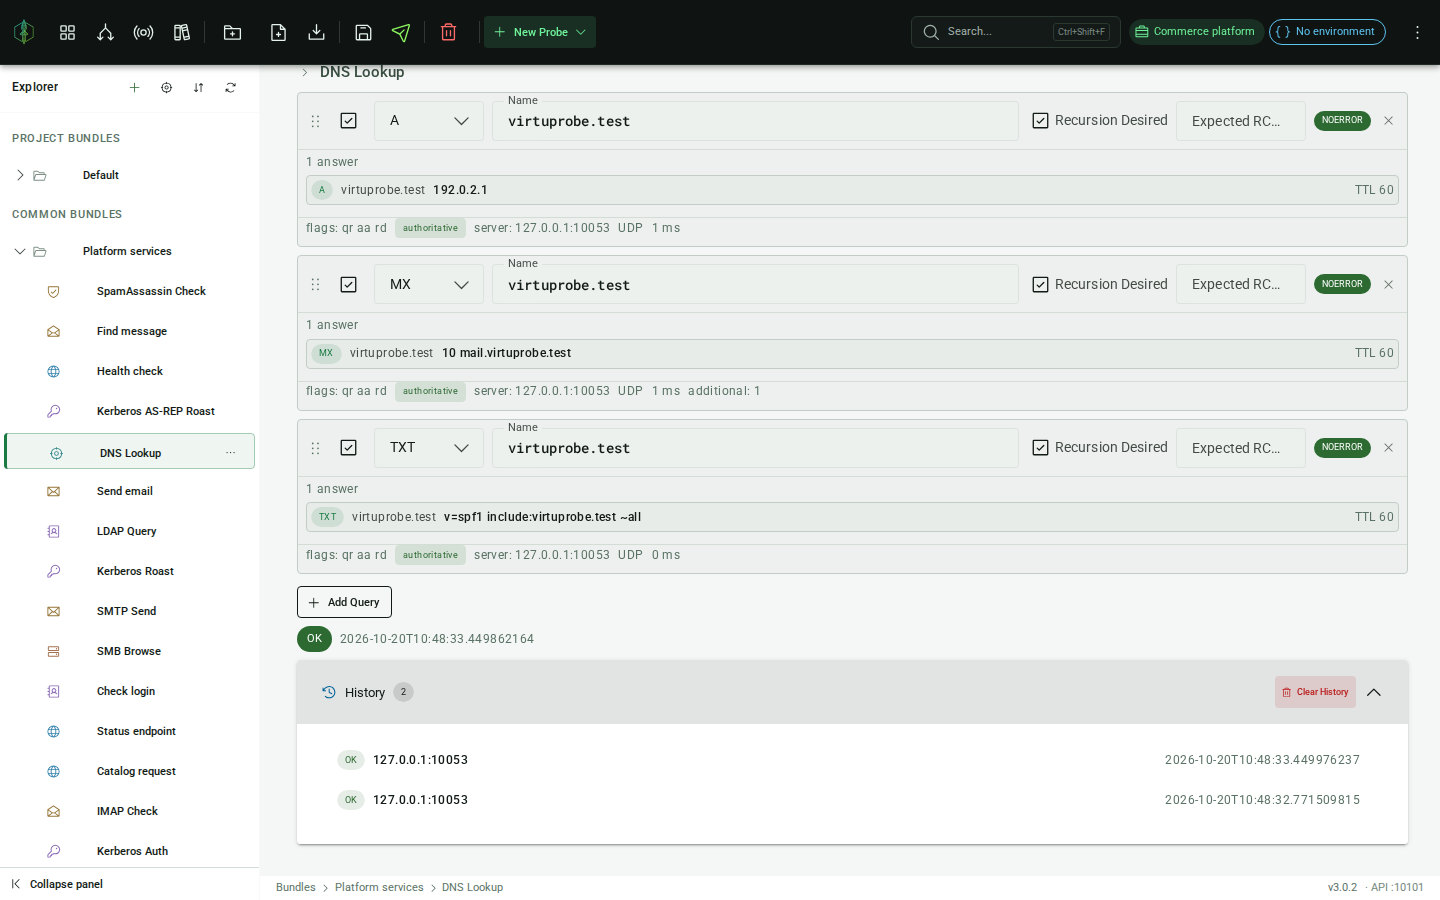Uncheck Recursion Desired on A query
The width and height of the screenshot is (1440, 900).
(x=1040, y=121)
